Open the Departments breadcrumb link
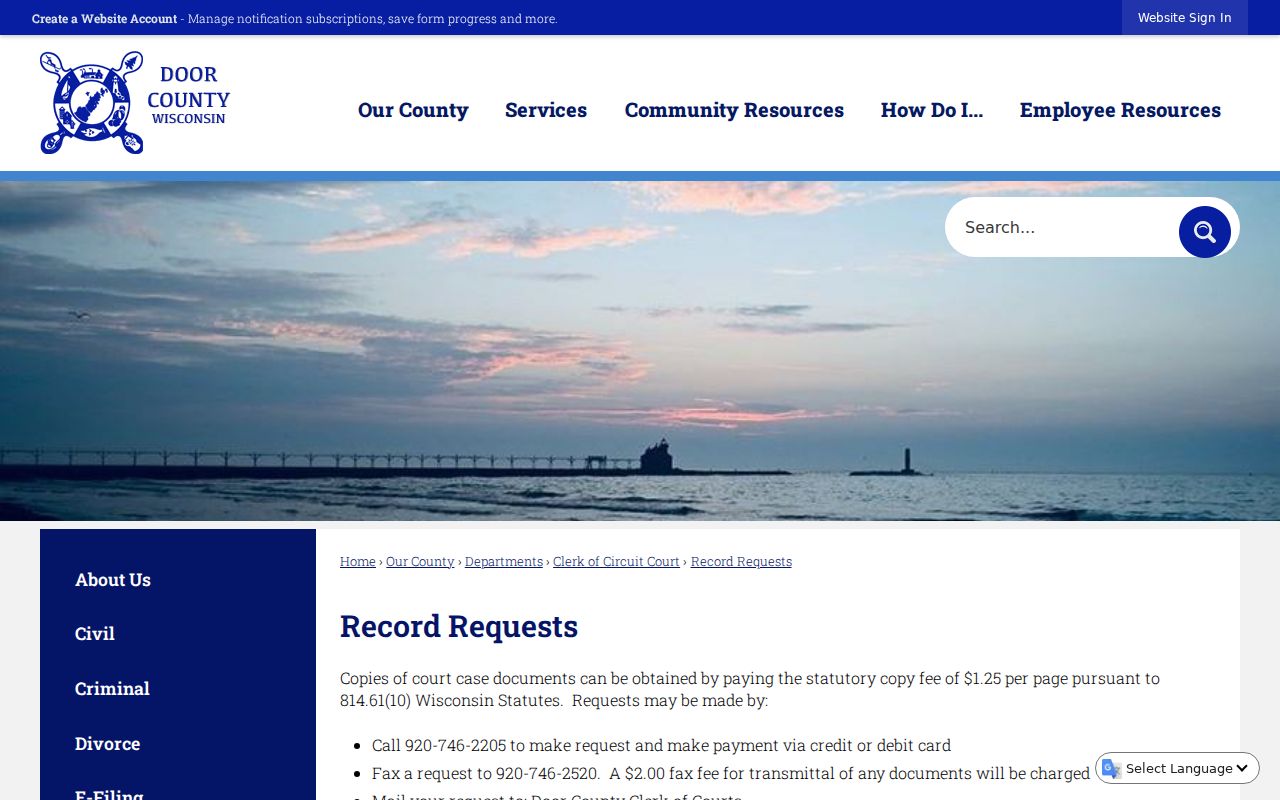Viewport: 1280px width, 800px height. 504,562
